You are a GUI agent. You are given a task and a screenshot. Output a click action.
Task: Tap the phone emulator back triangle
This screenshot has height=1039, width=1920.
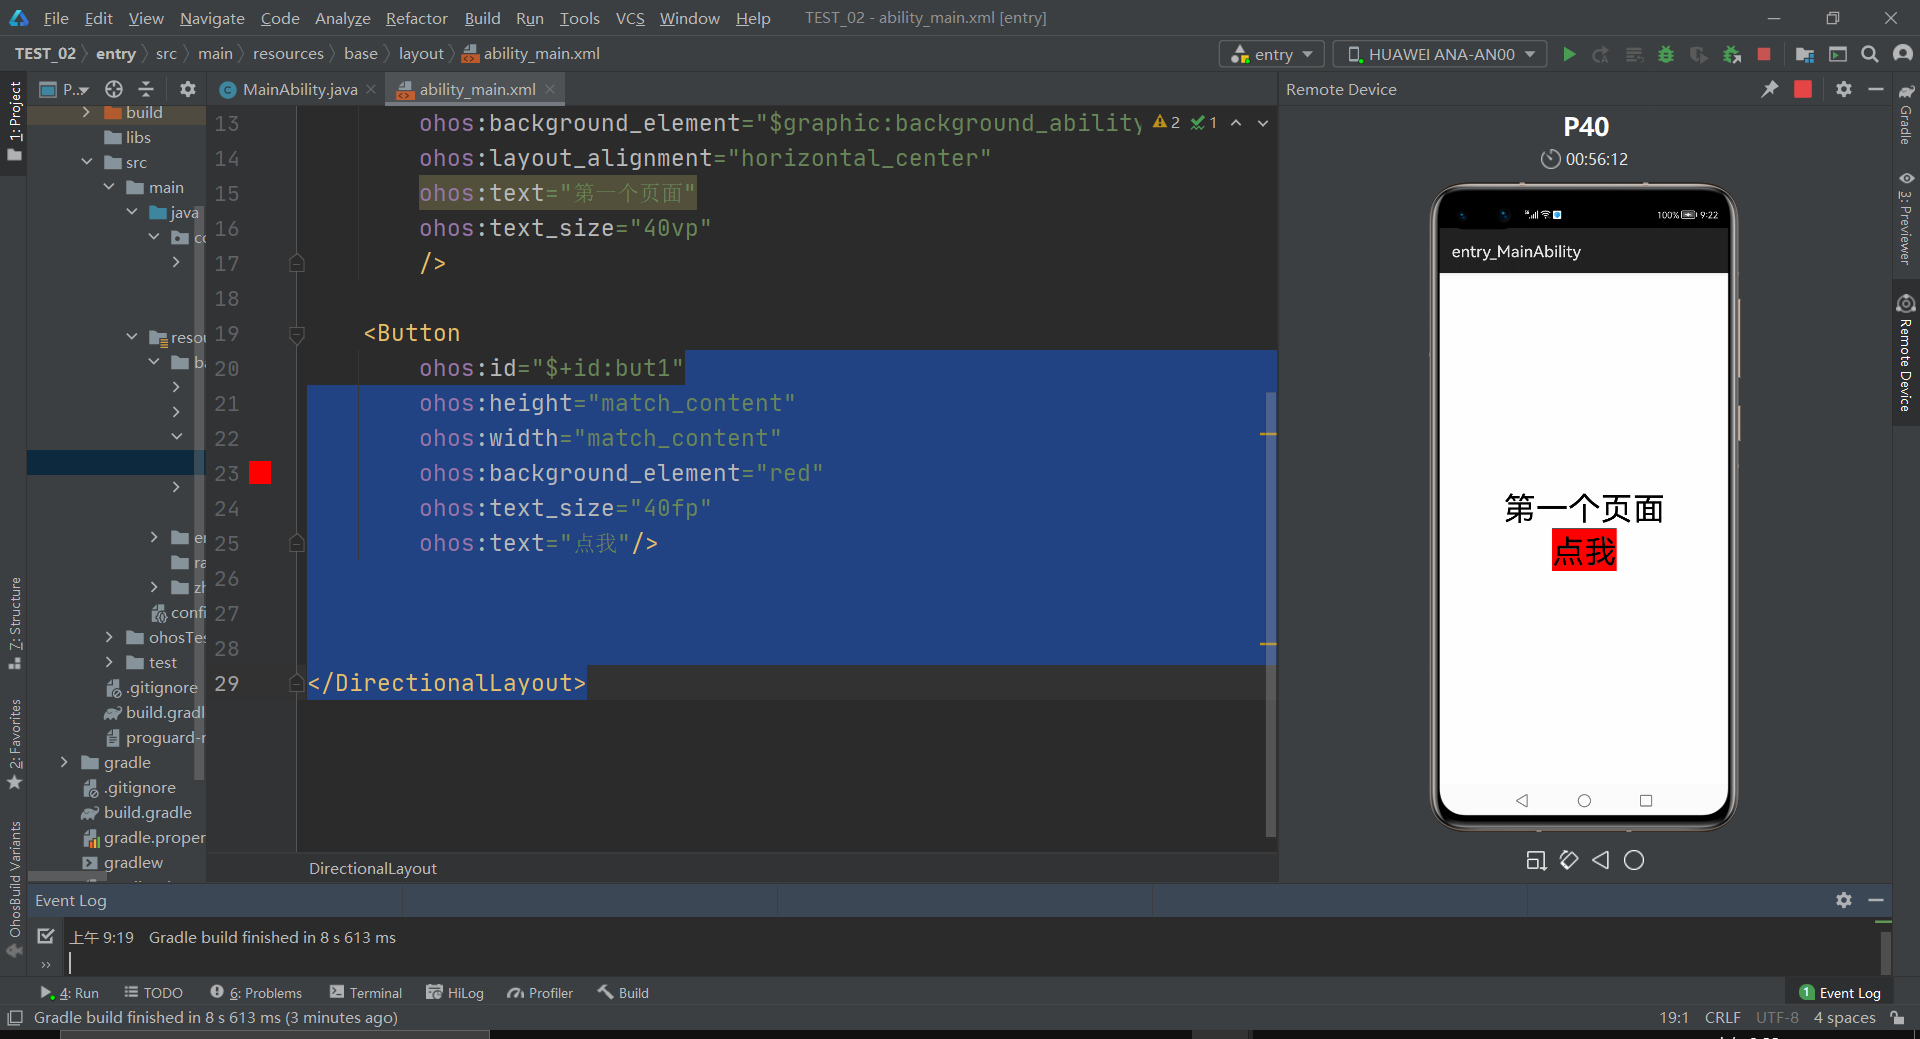(x=1522, y=800)
